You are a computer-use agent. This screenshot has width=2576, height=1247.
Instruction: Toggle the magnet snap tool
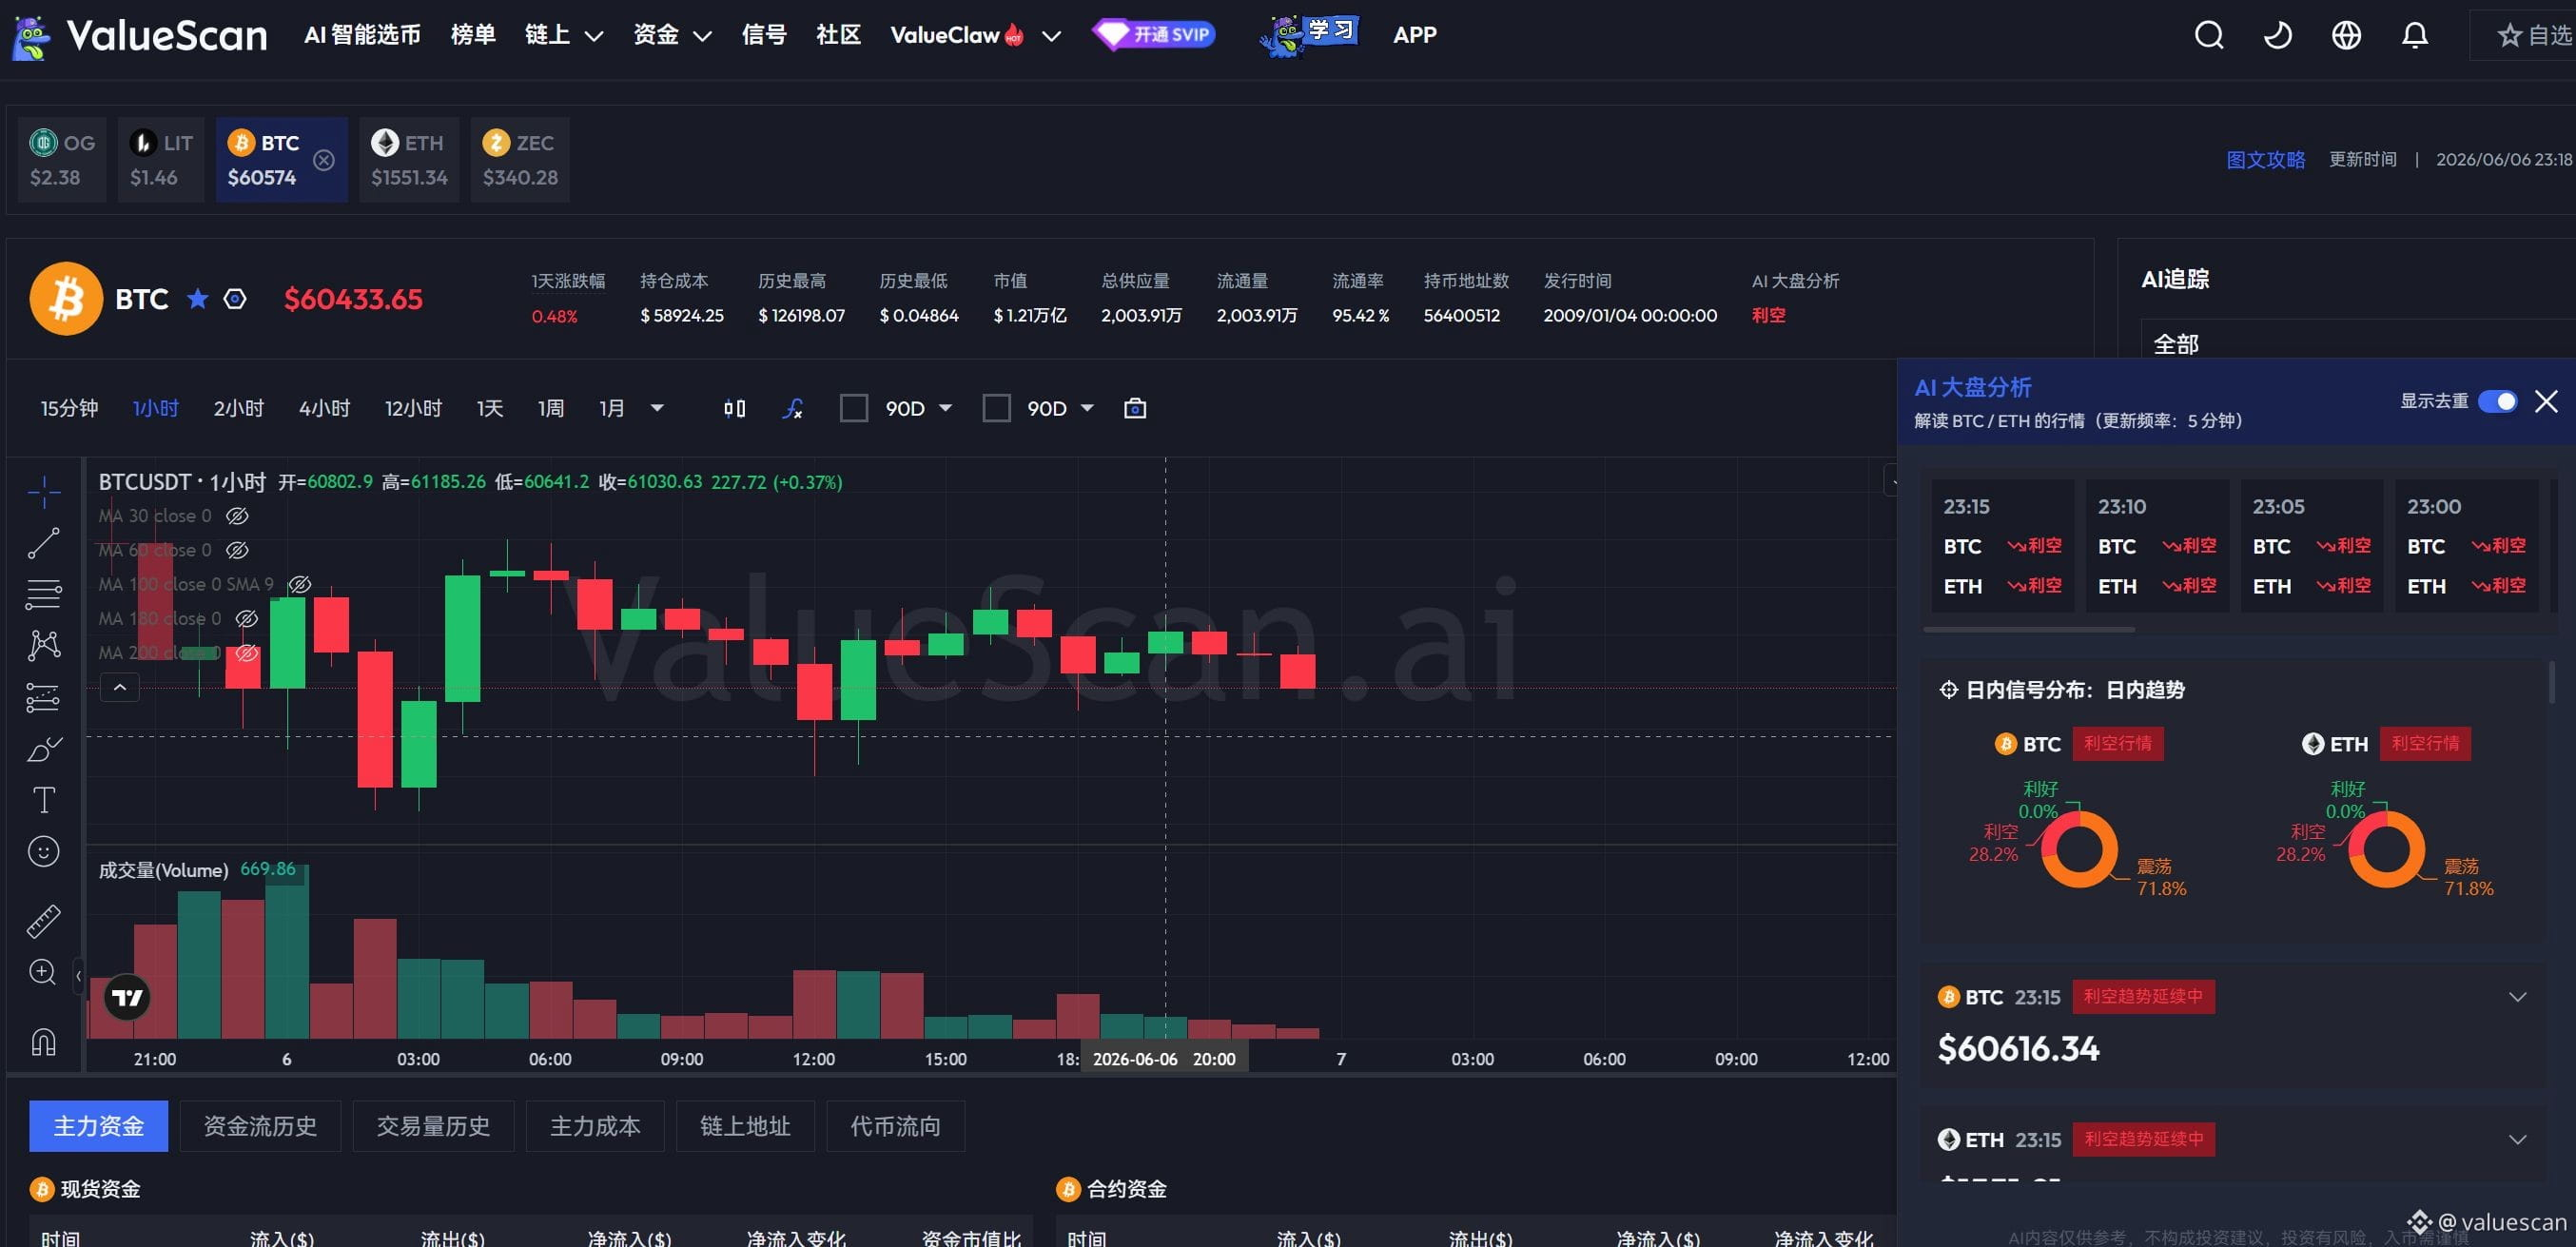tap(43, 1042)
